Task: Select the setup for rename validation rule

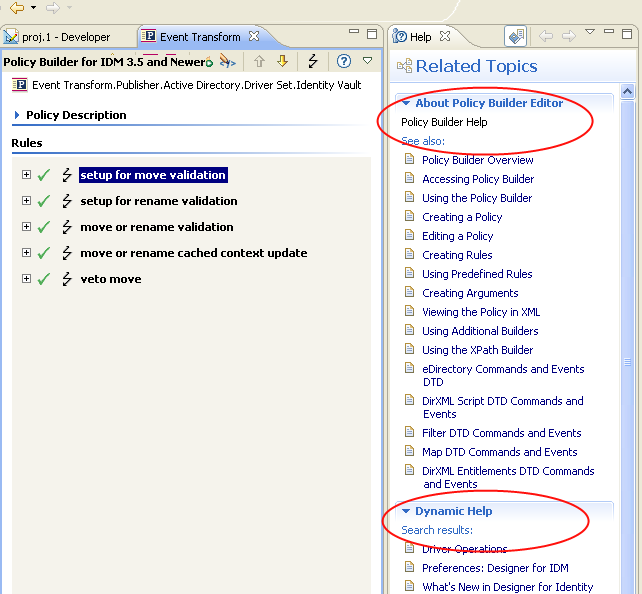Action: coord(159,201)
